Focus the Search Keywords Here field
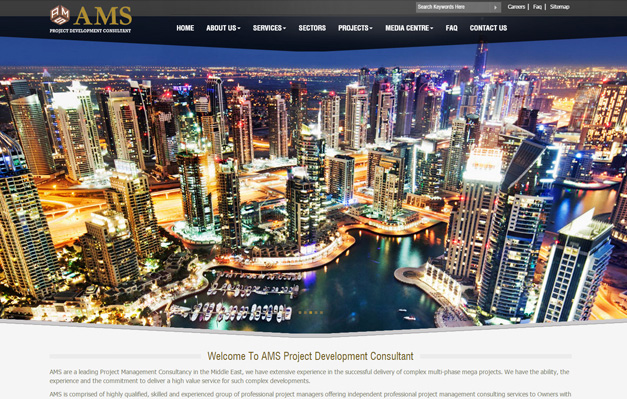The image size is (627, 399). point(453,7)
